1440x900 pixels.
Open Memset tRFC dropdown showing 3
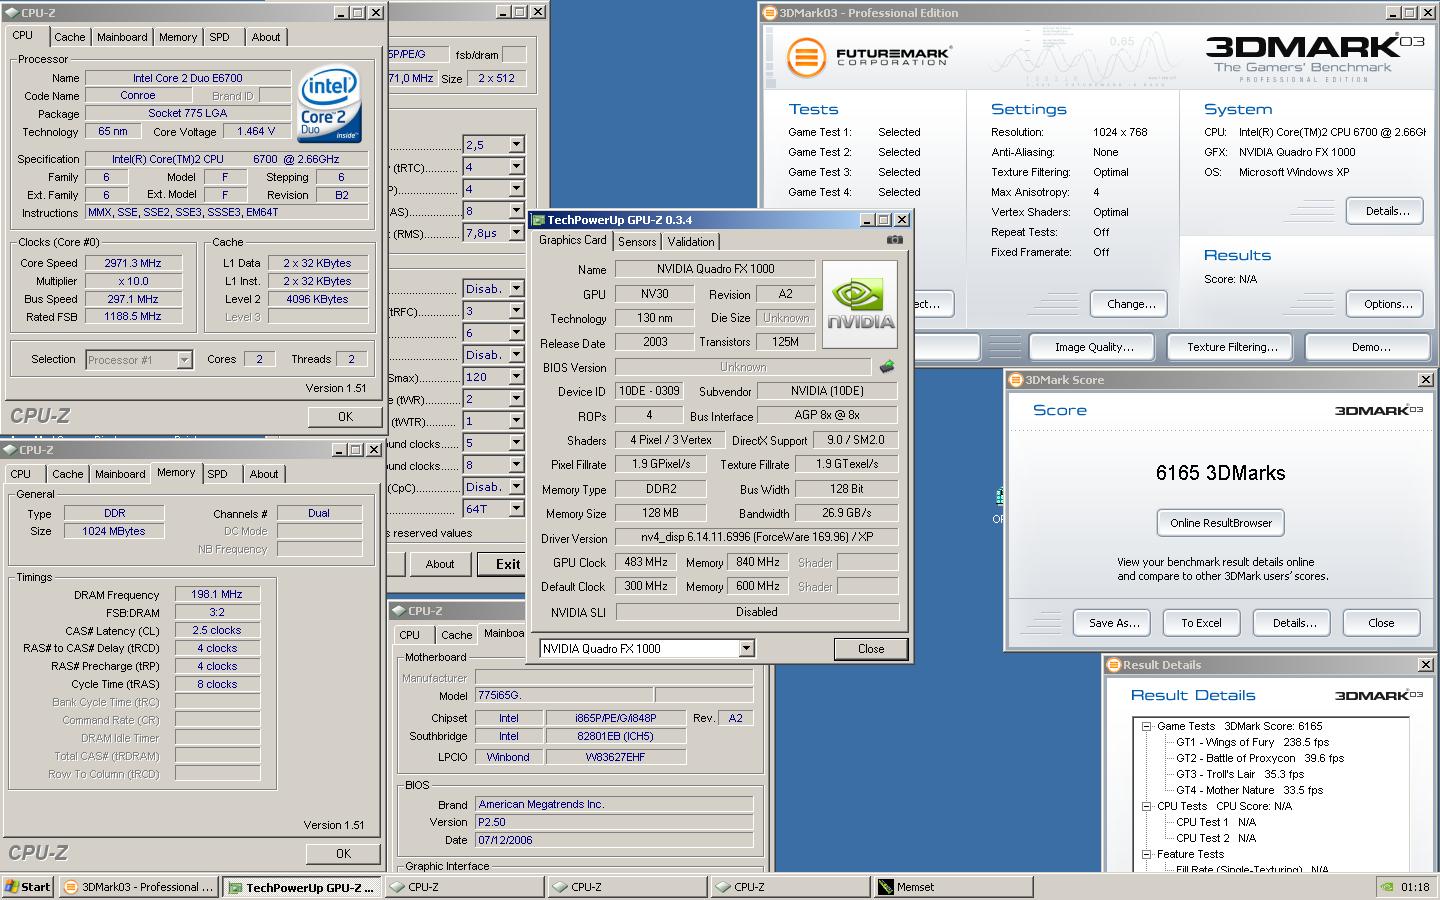tap(516, 311)
